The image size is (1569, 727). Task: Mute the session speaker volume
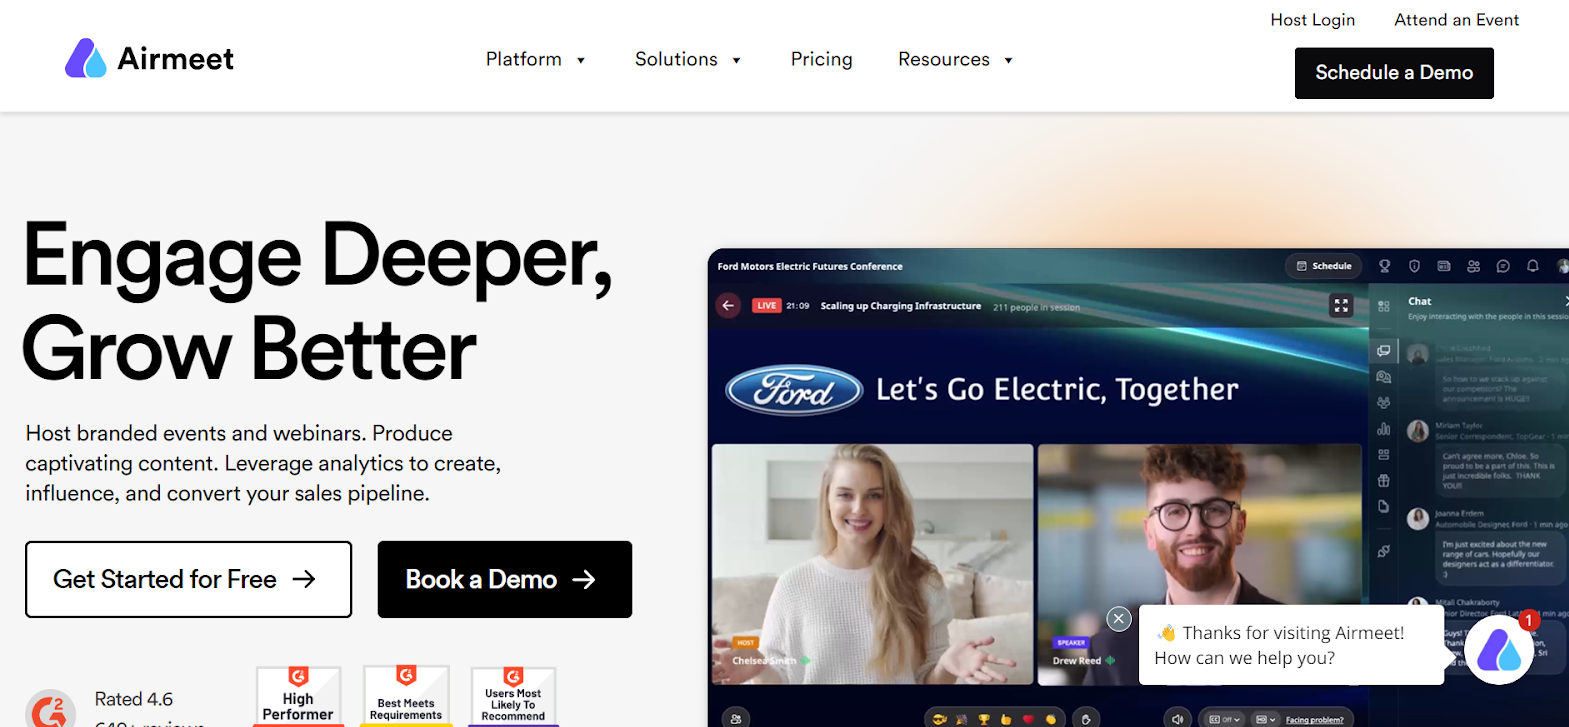[x=1177, y=719]
